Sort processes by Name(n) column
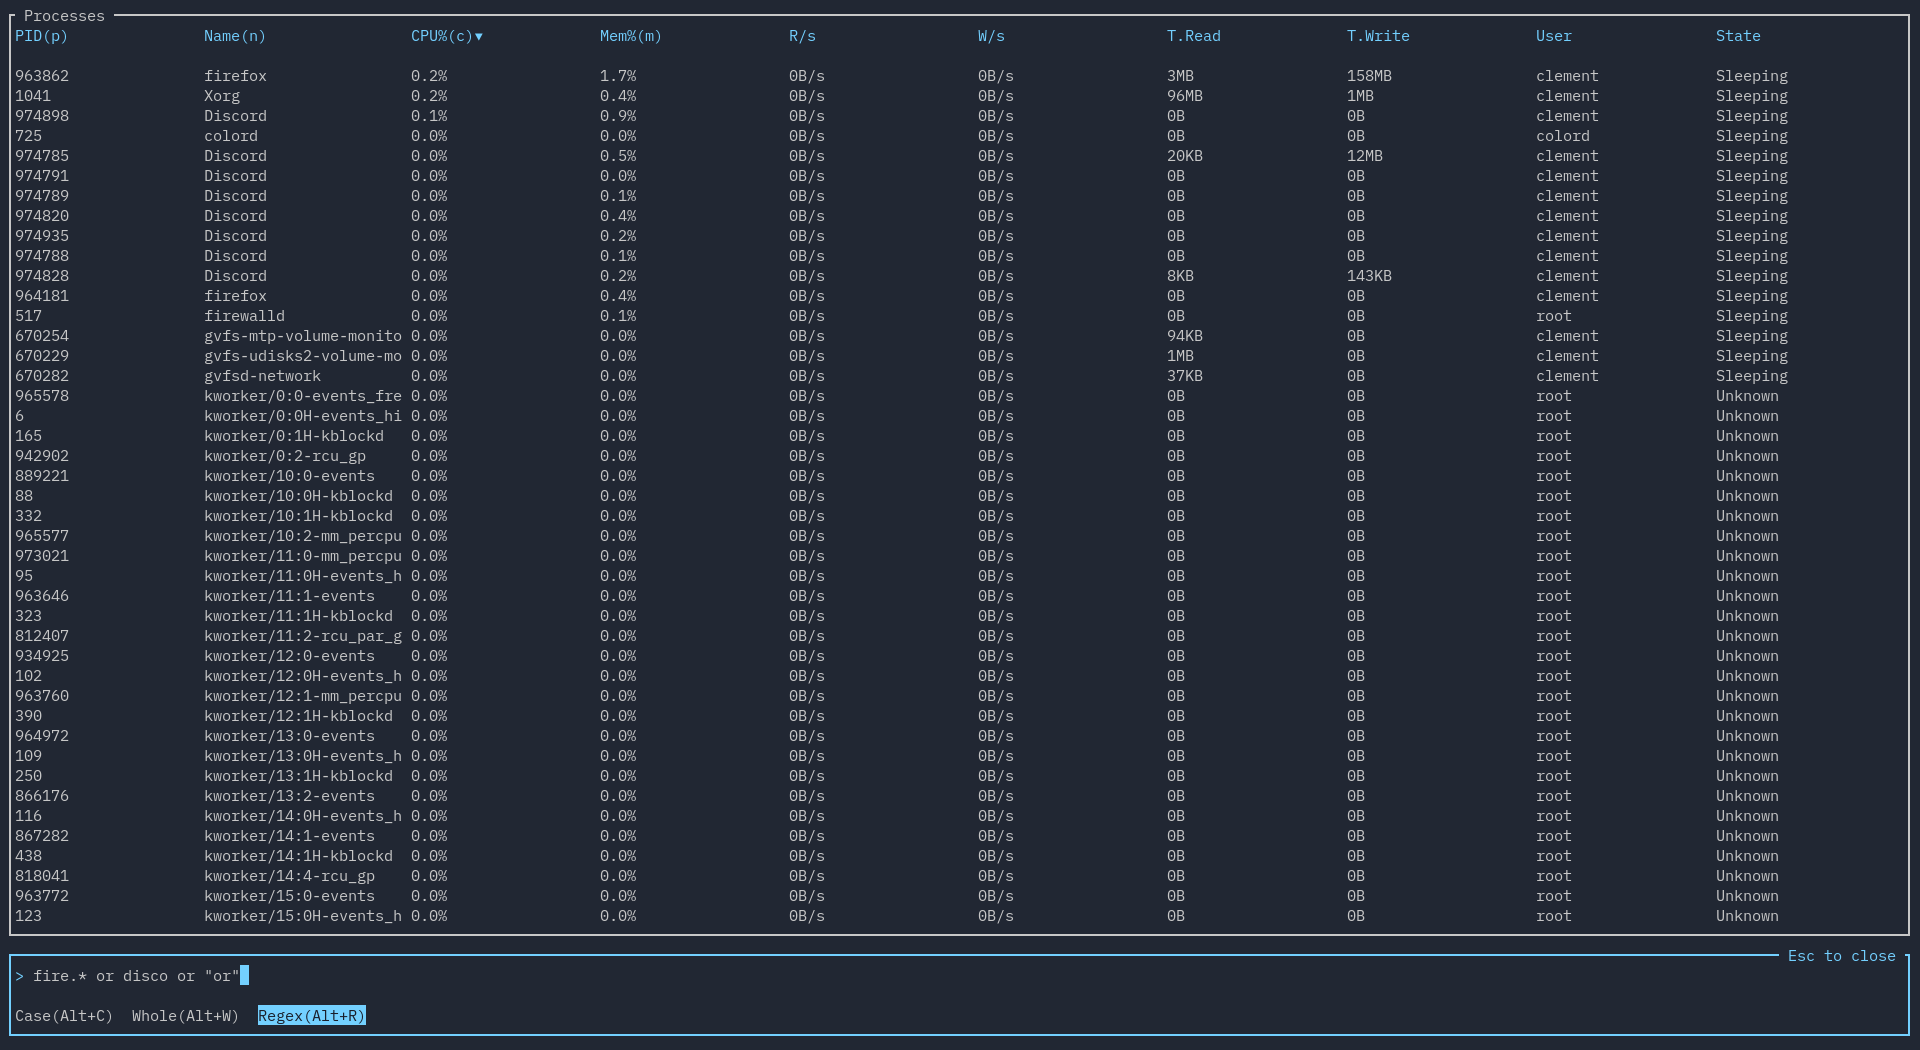 (234, 36)
